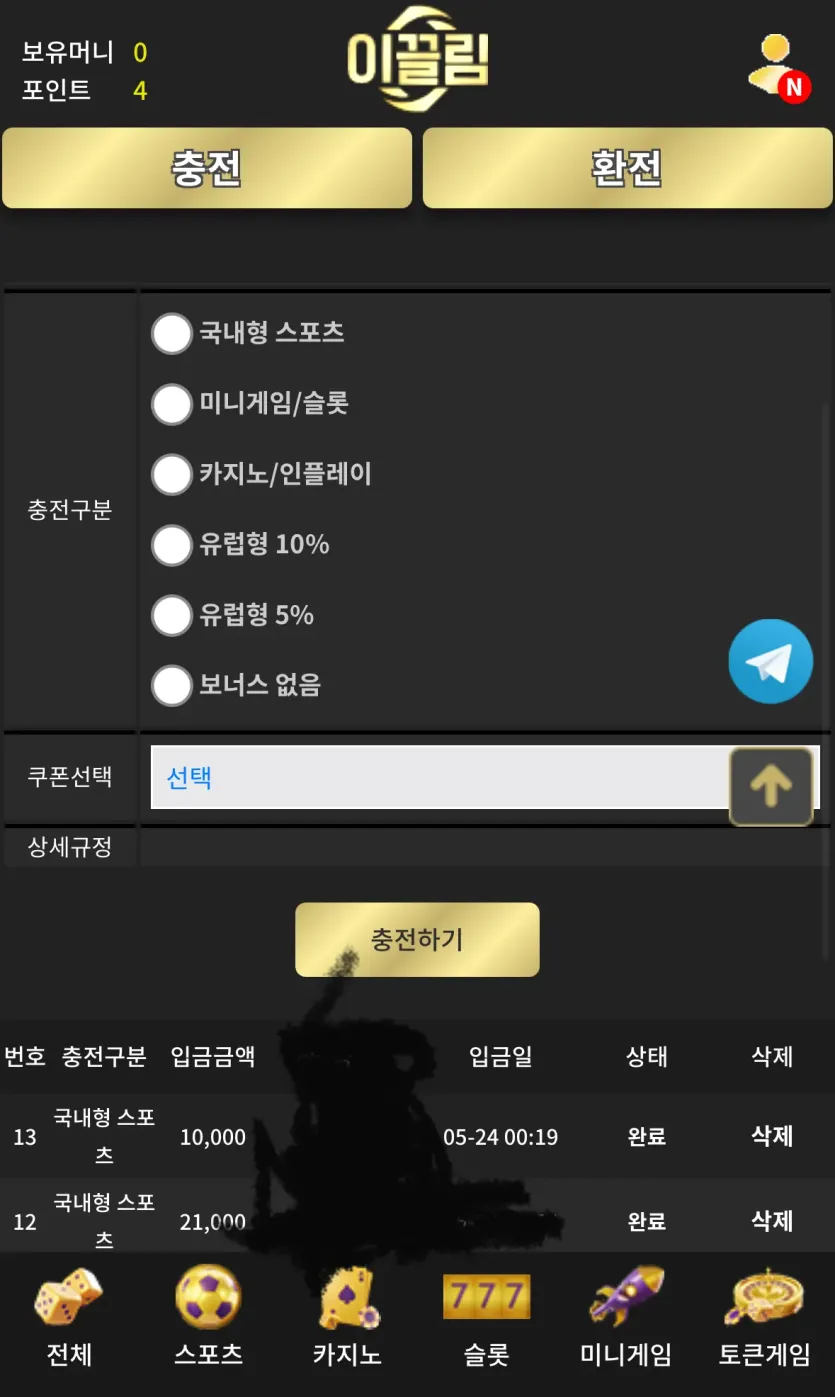The image size is (835, 1397).
Task: Switch to the 충전 tab
Action: [207, 168]
